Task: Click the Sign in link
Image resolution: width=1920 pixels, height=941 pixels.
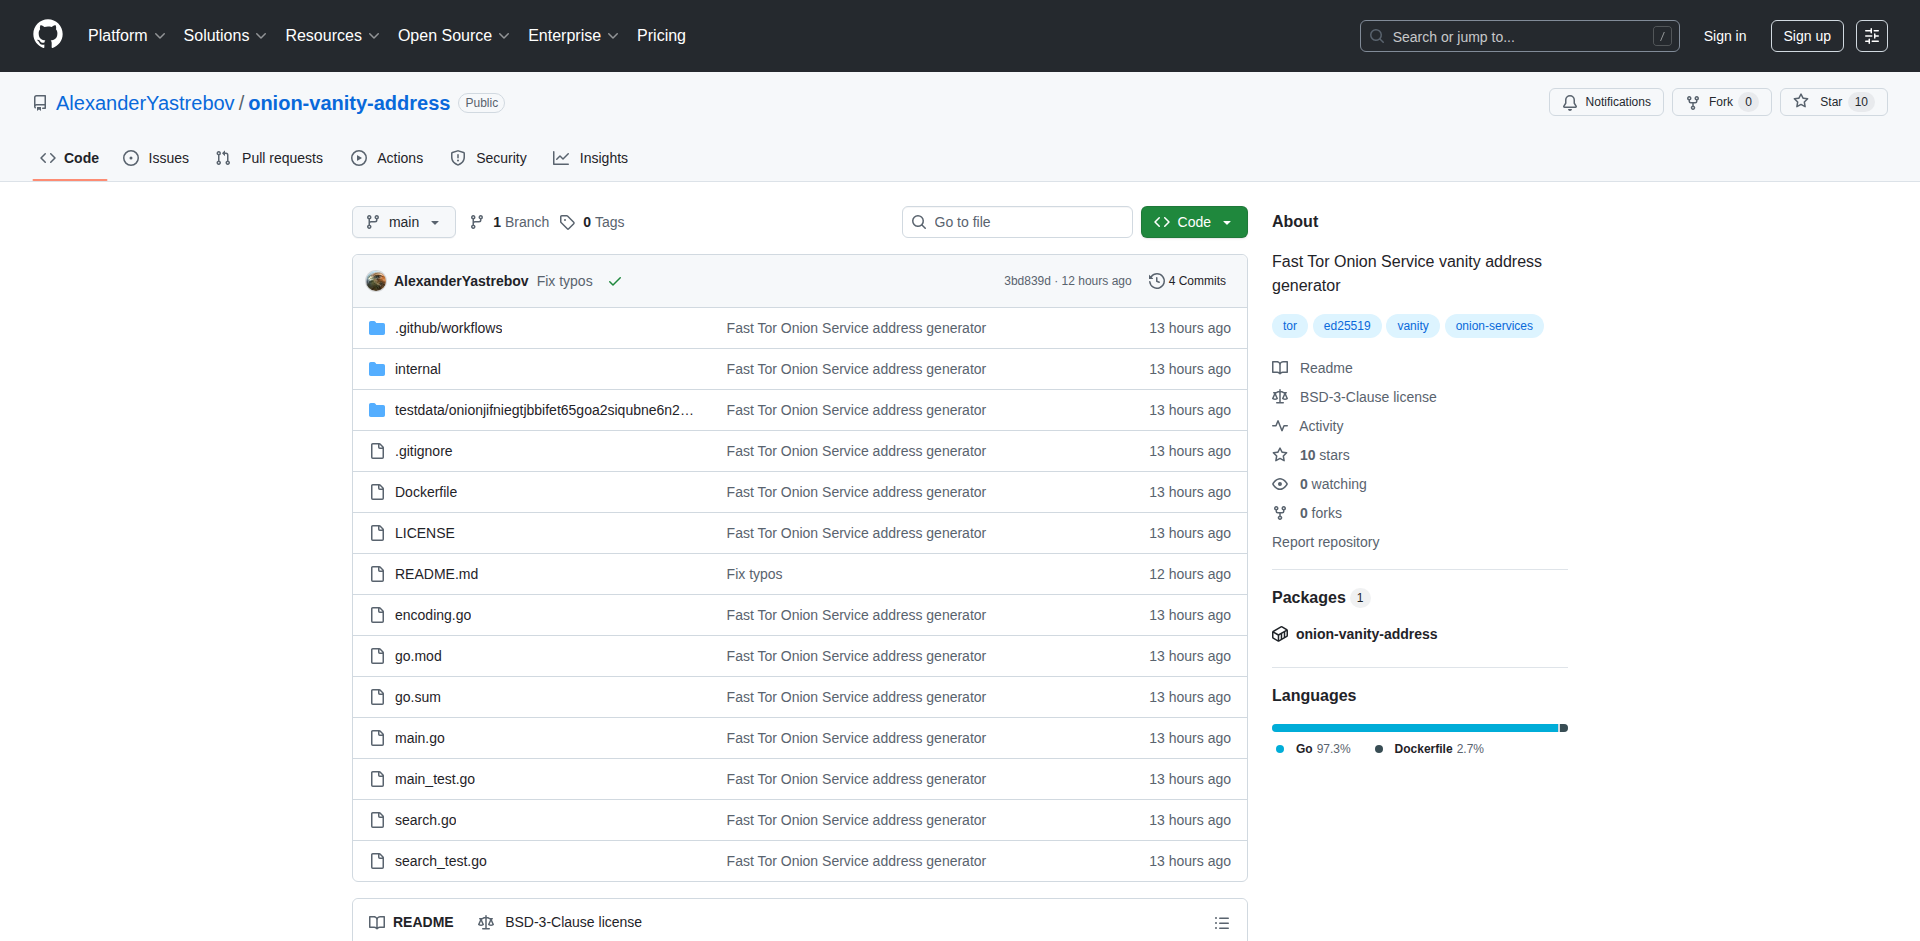Action: 1725,36
